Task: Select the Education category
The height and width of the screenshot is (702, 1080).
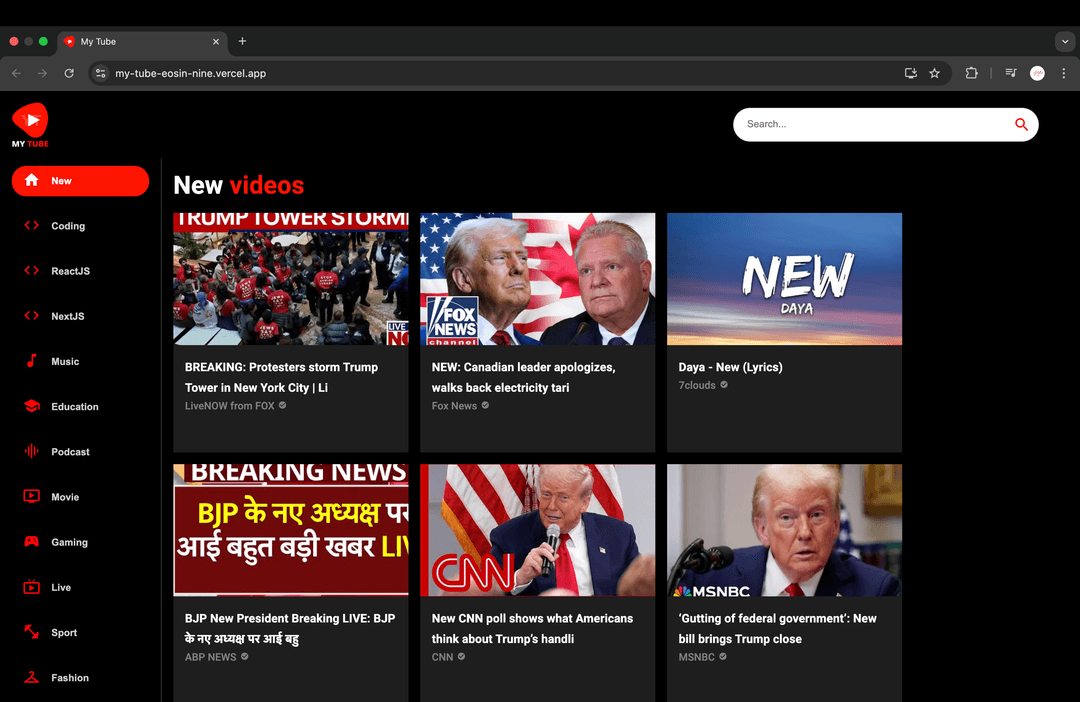Action: tap(80, 406)
